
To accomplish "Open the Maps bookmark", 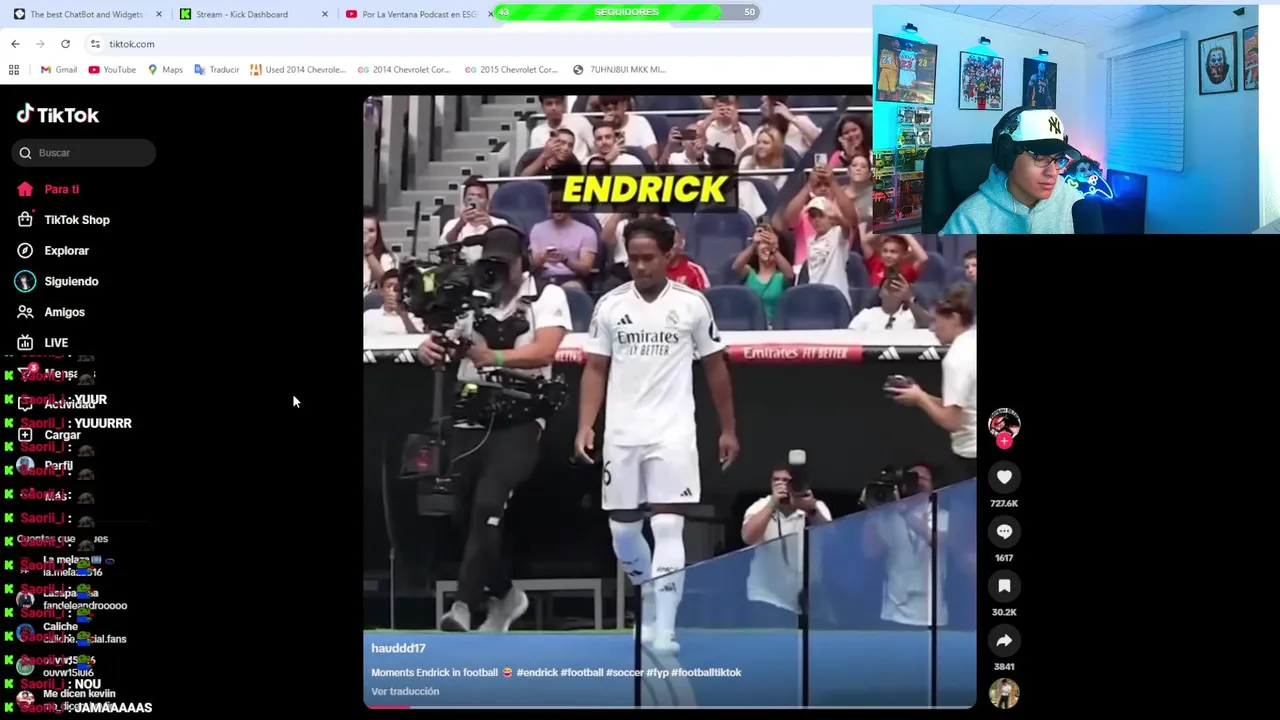I will click(165, 70).
